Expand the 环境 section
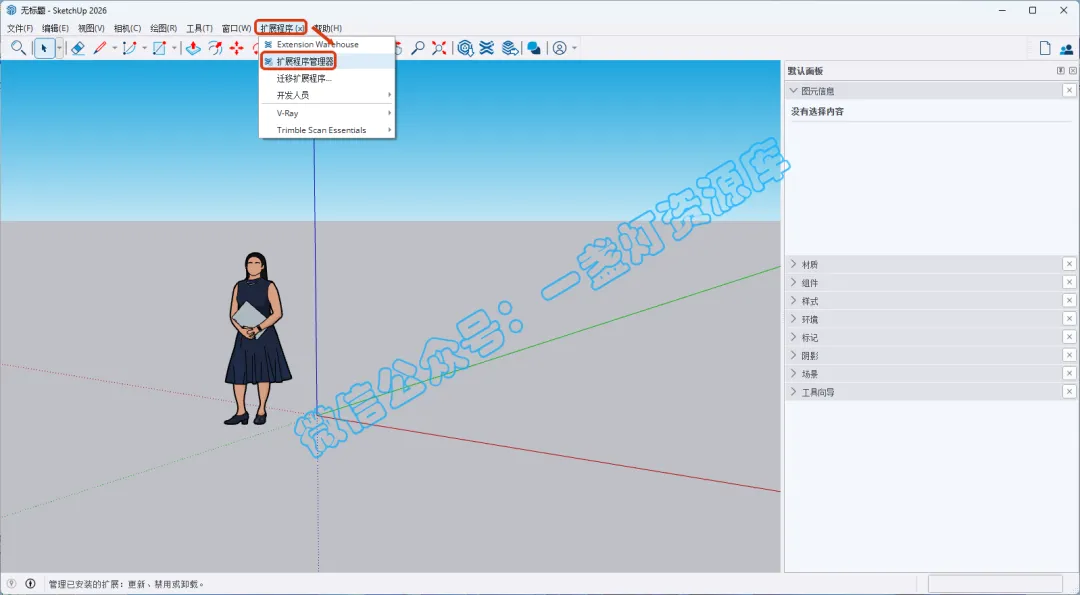 793,319
